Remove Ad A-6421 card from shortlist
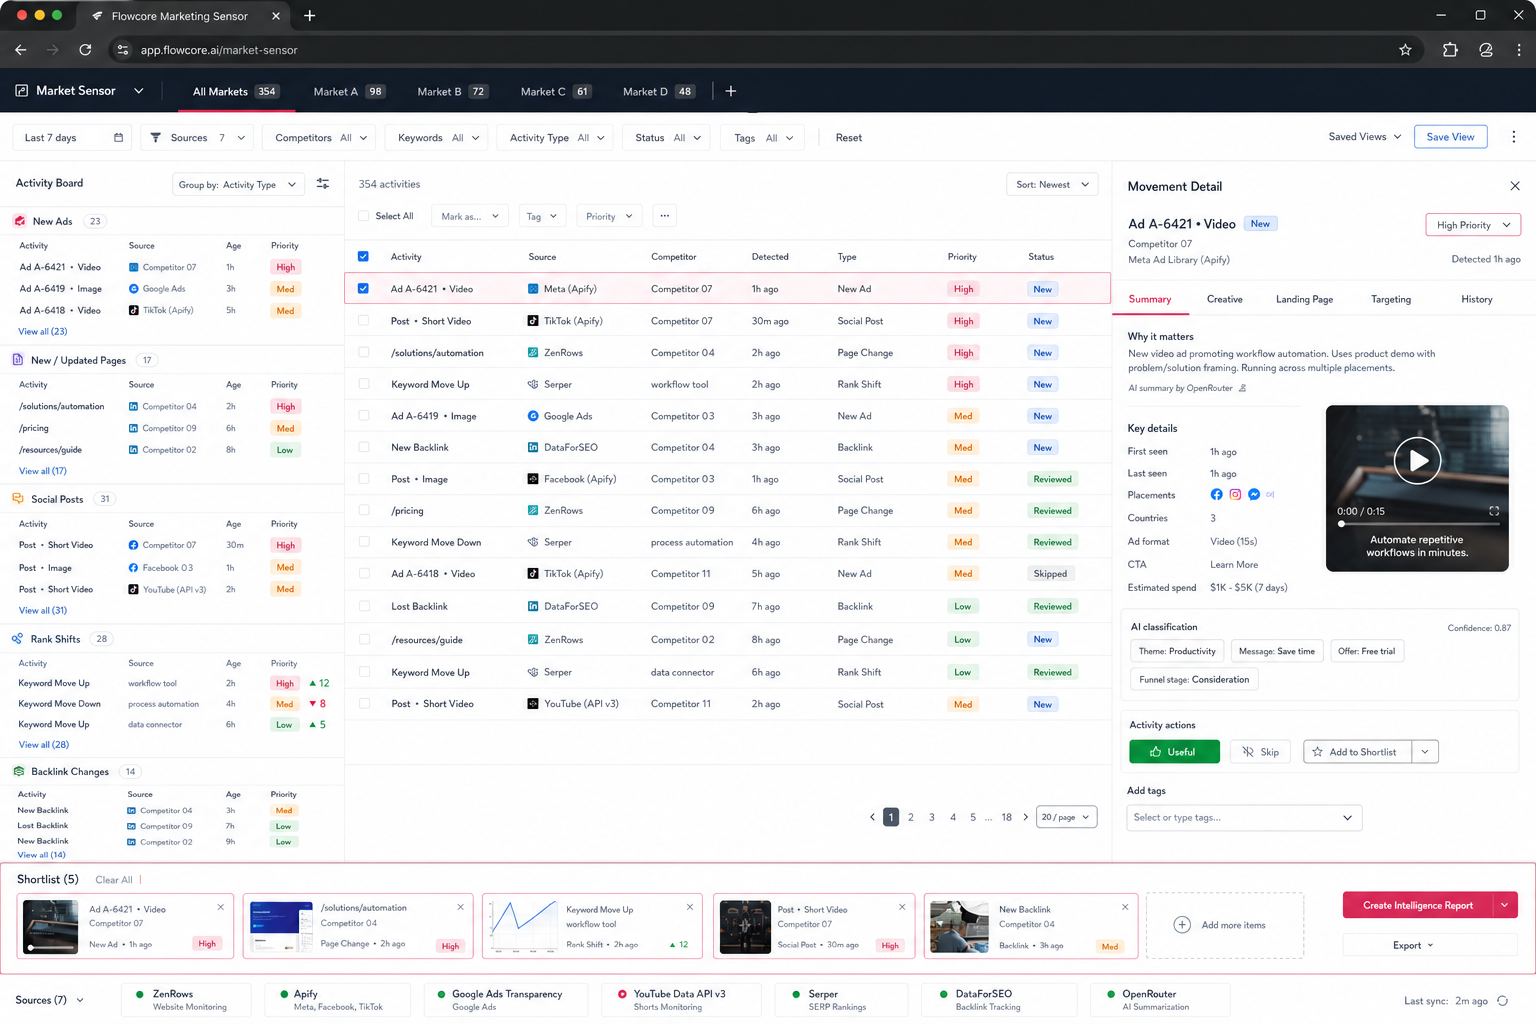This screenshot has width=1536, height=1024. click(221, 908)
